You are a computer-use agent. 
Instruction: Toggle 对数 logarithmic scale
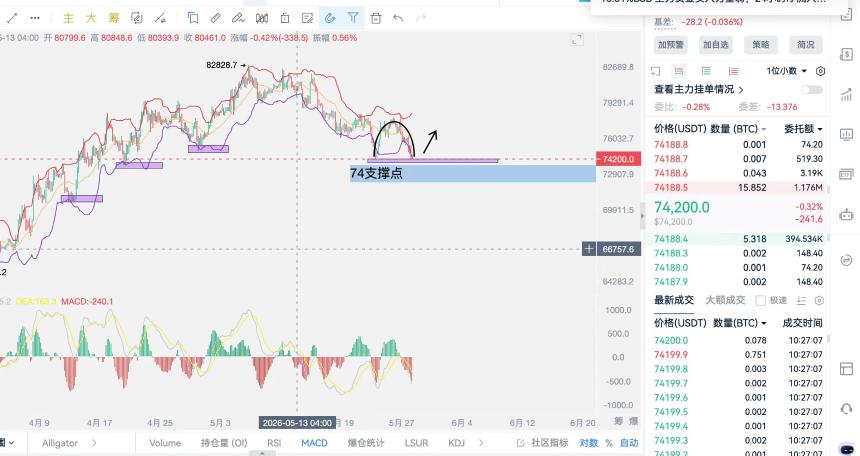(x=589, y=443)
